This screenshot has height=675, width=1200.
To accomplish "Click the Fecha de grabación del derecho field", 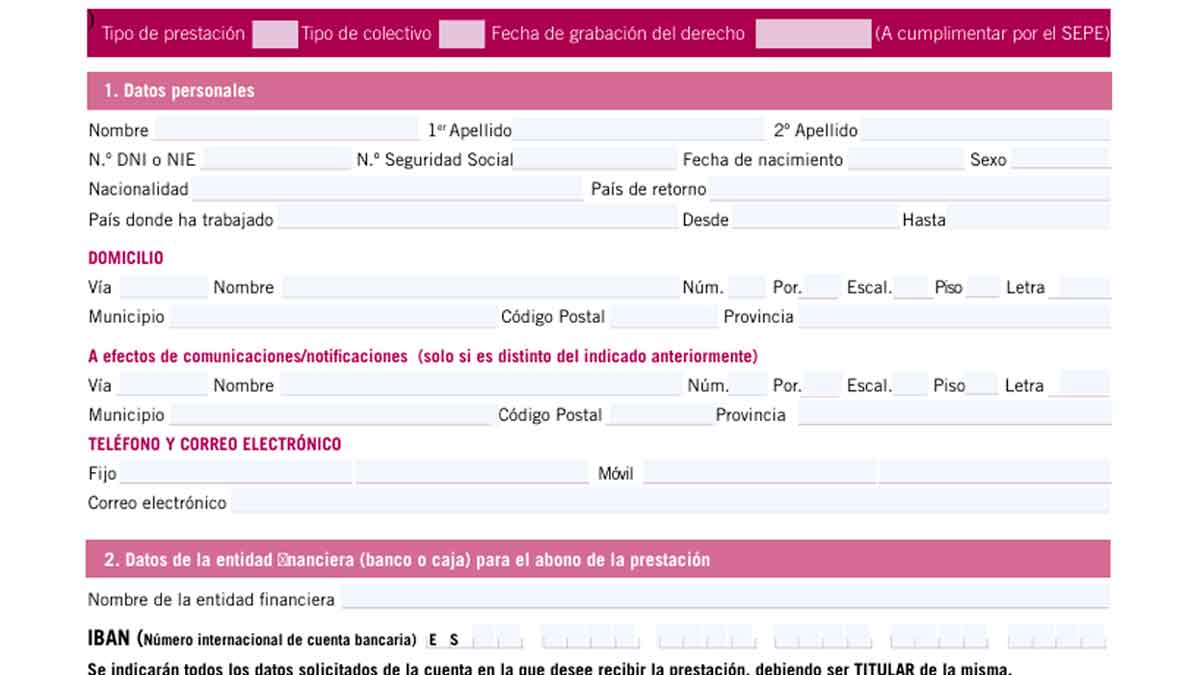I will tap(812, 34).
